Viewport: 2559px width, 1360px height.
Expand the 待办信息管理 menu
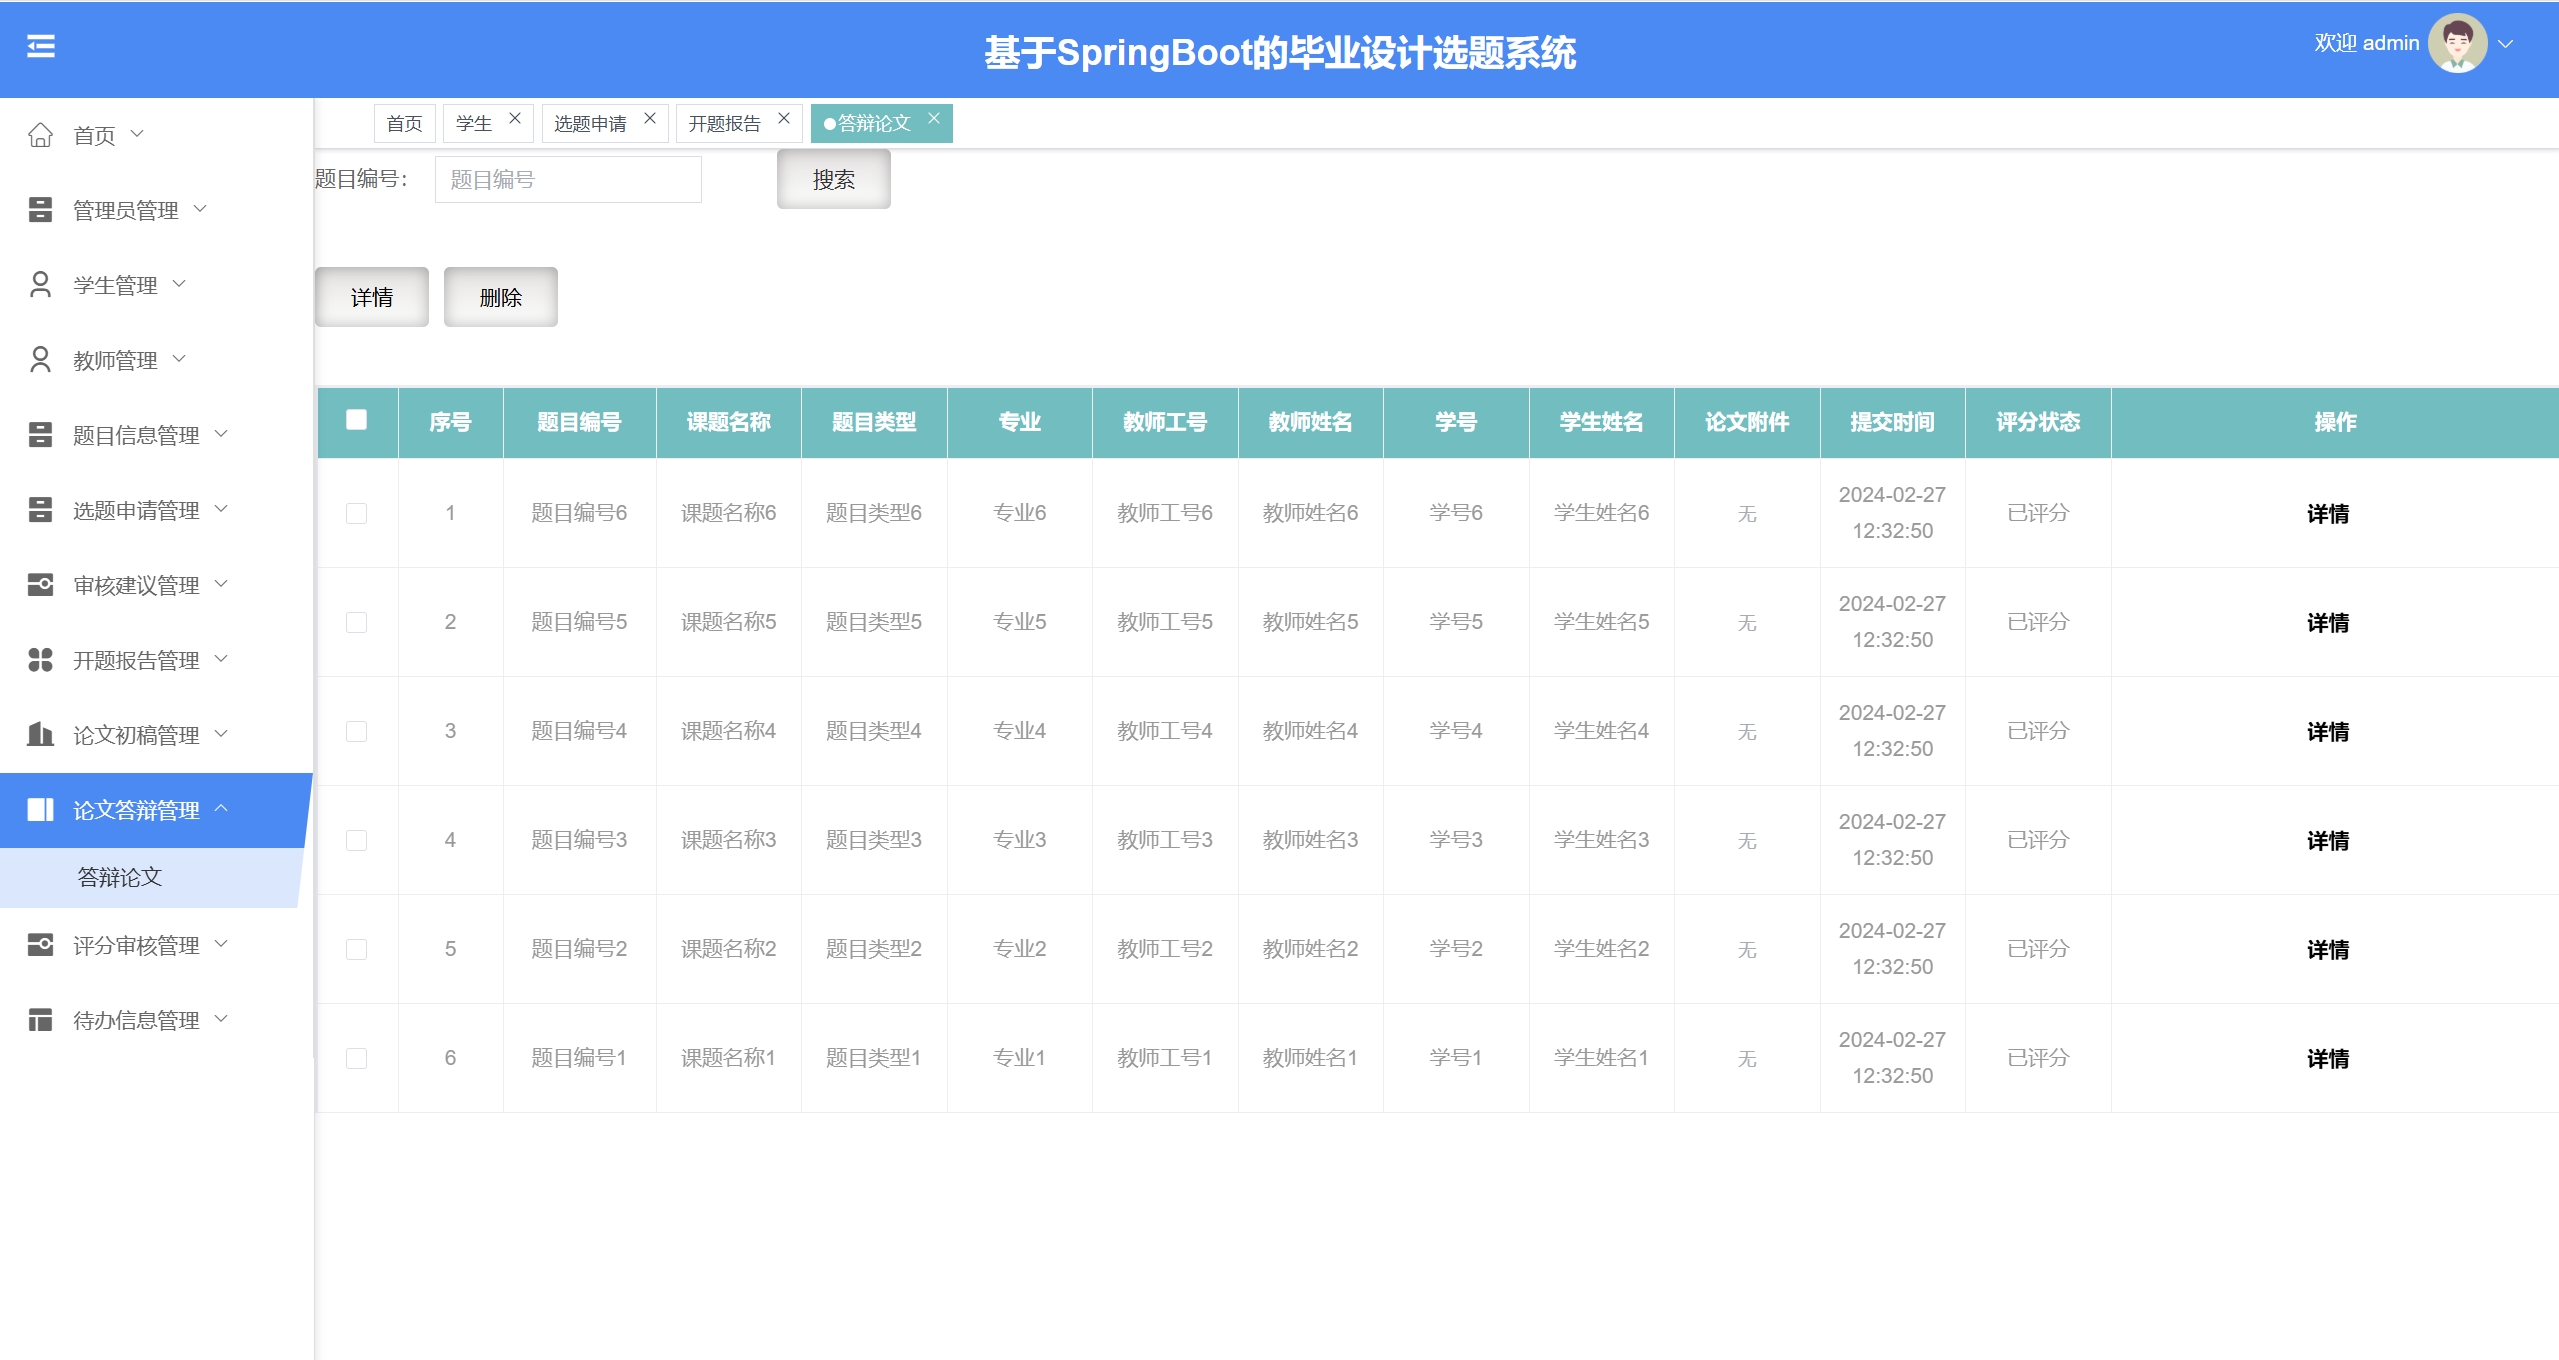pos(222,1019)
